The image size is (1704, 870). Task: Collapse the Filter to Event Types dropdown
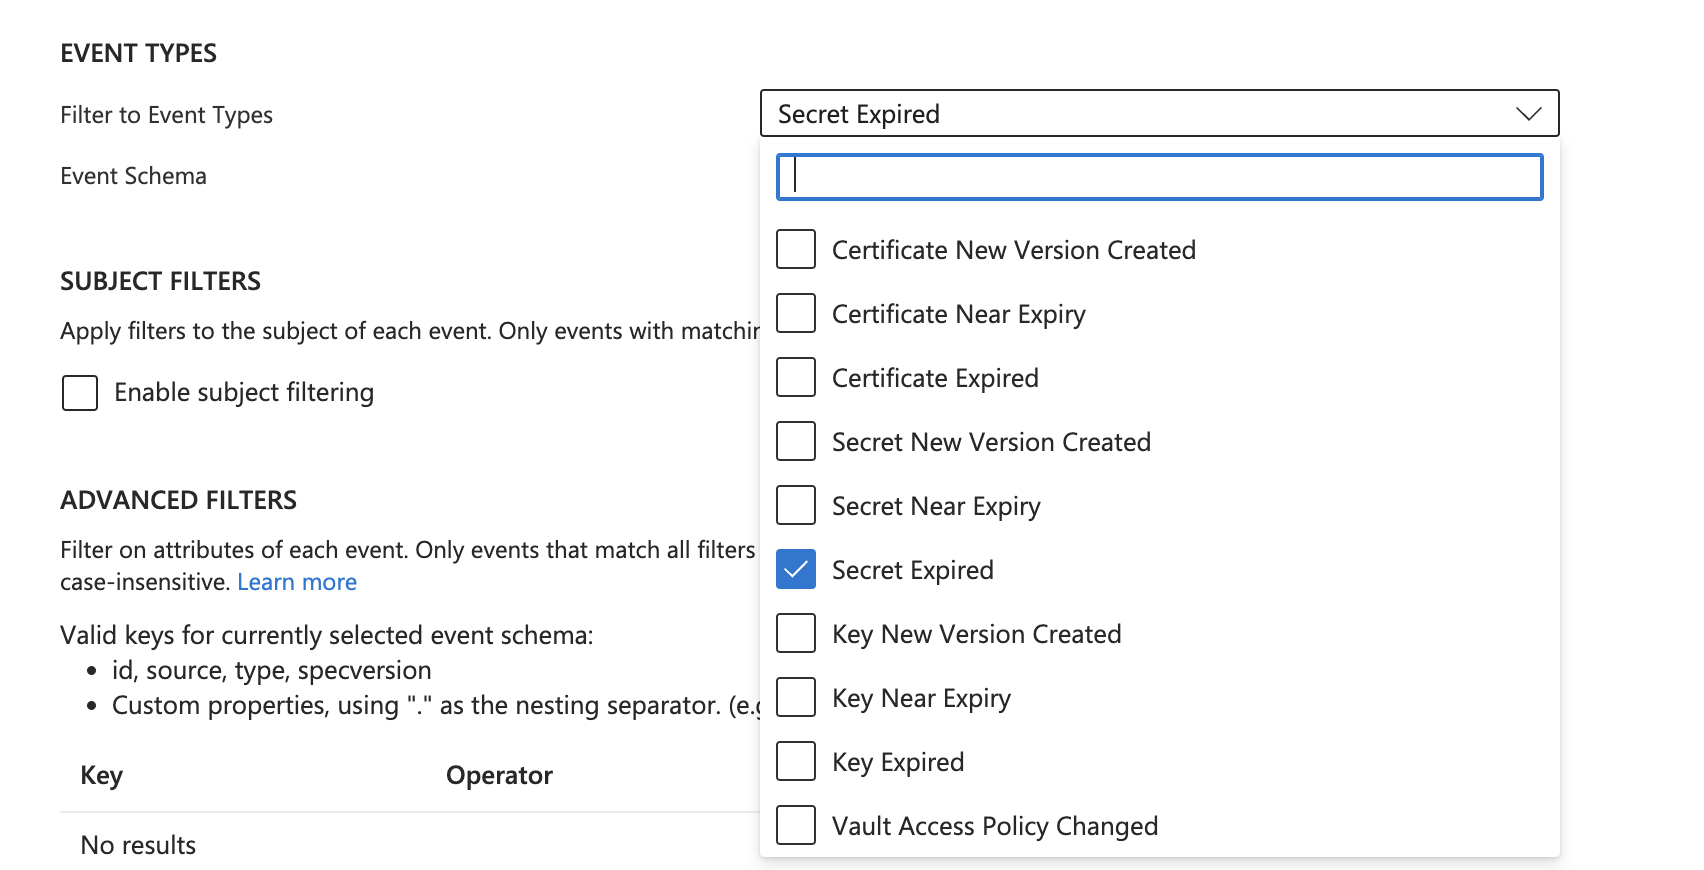point(1159,114)
